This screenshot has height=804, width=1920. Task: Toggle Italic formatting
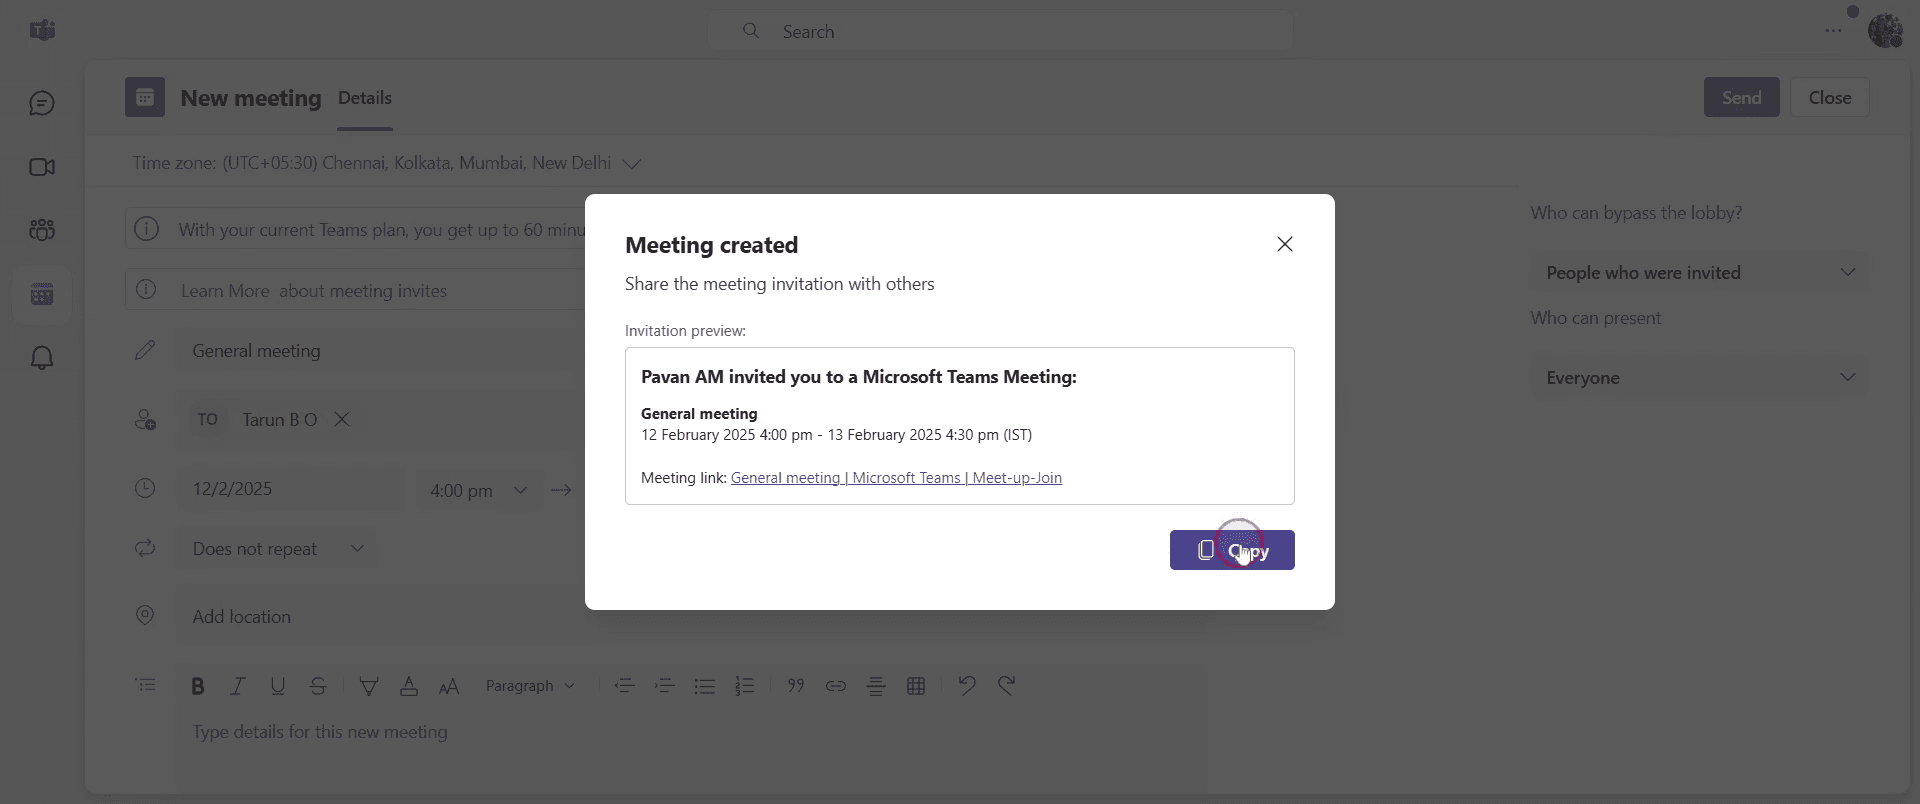(x=238, y=686)
